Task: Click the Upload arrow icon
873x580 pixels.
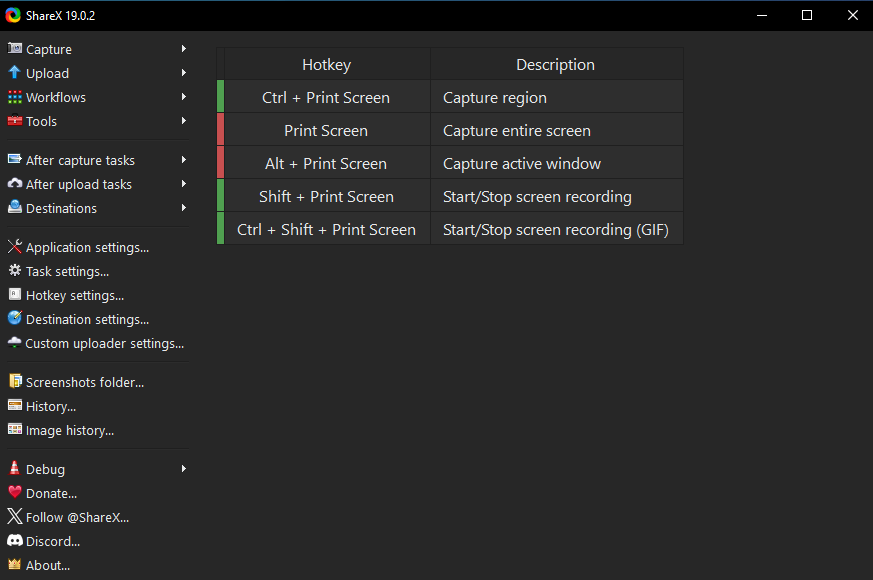Action: (x=14, y=73)
